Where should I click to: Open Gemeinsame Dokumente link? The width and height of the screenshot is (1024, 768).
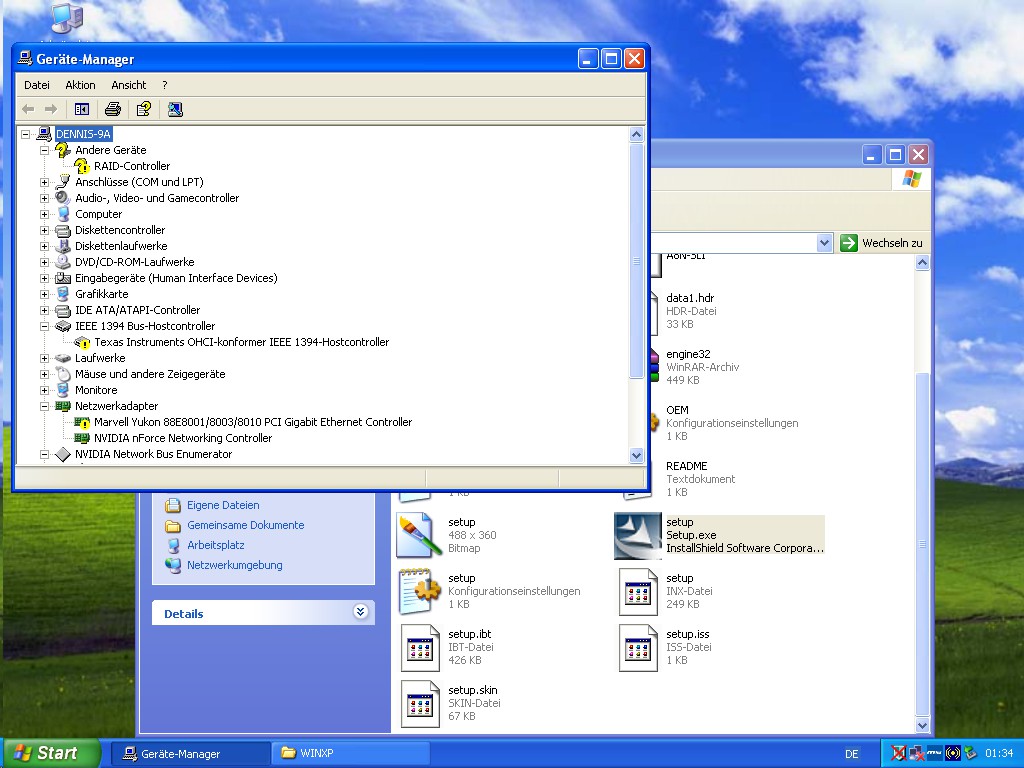coord(245,525)
